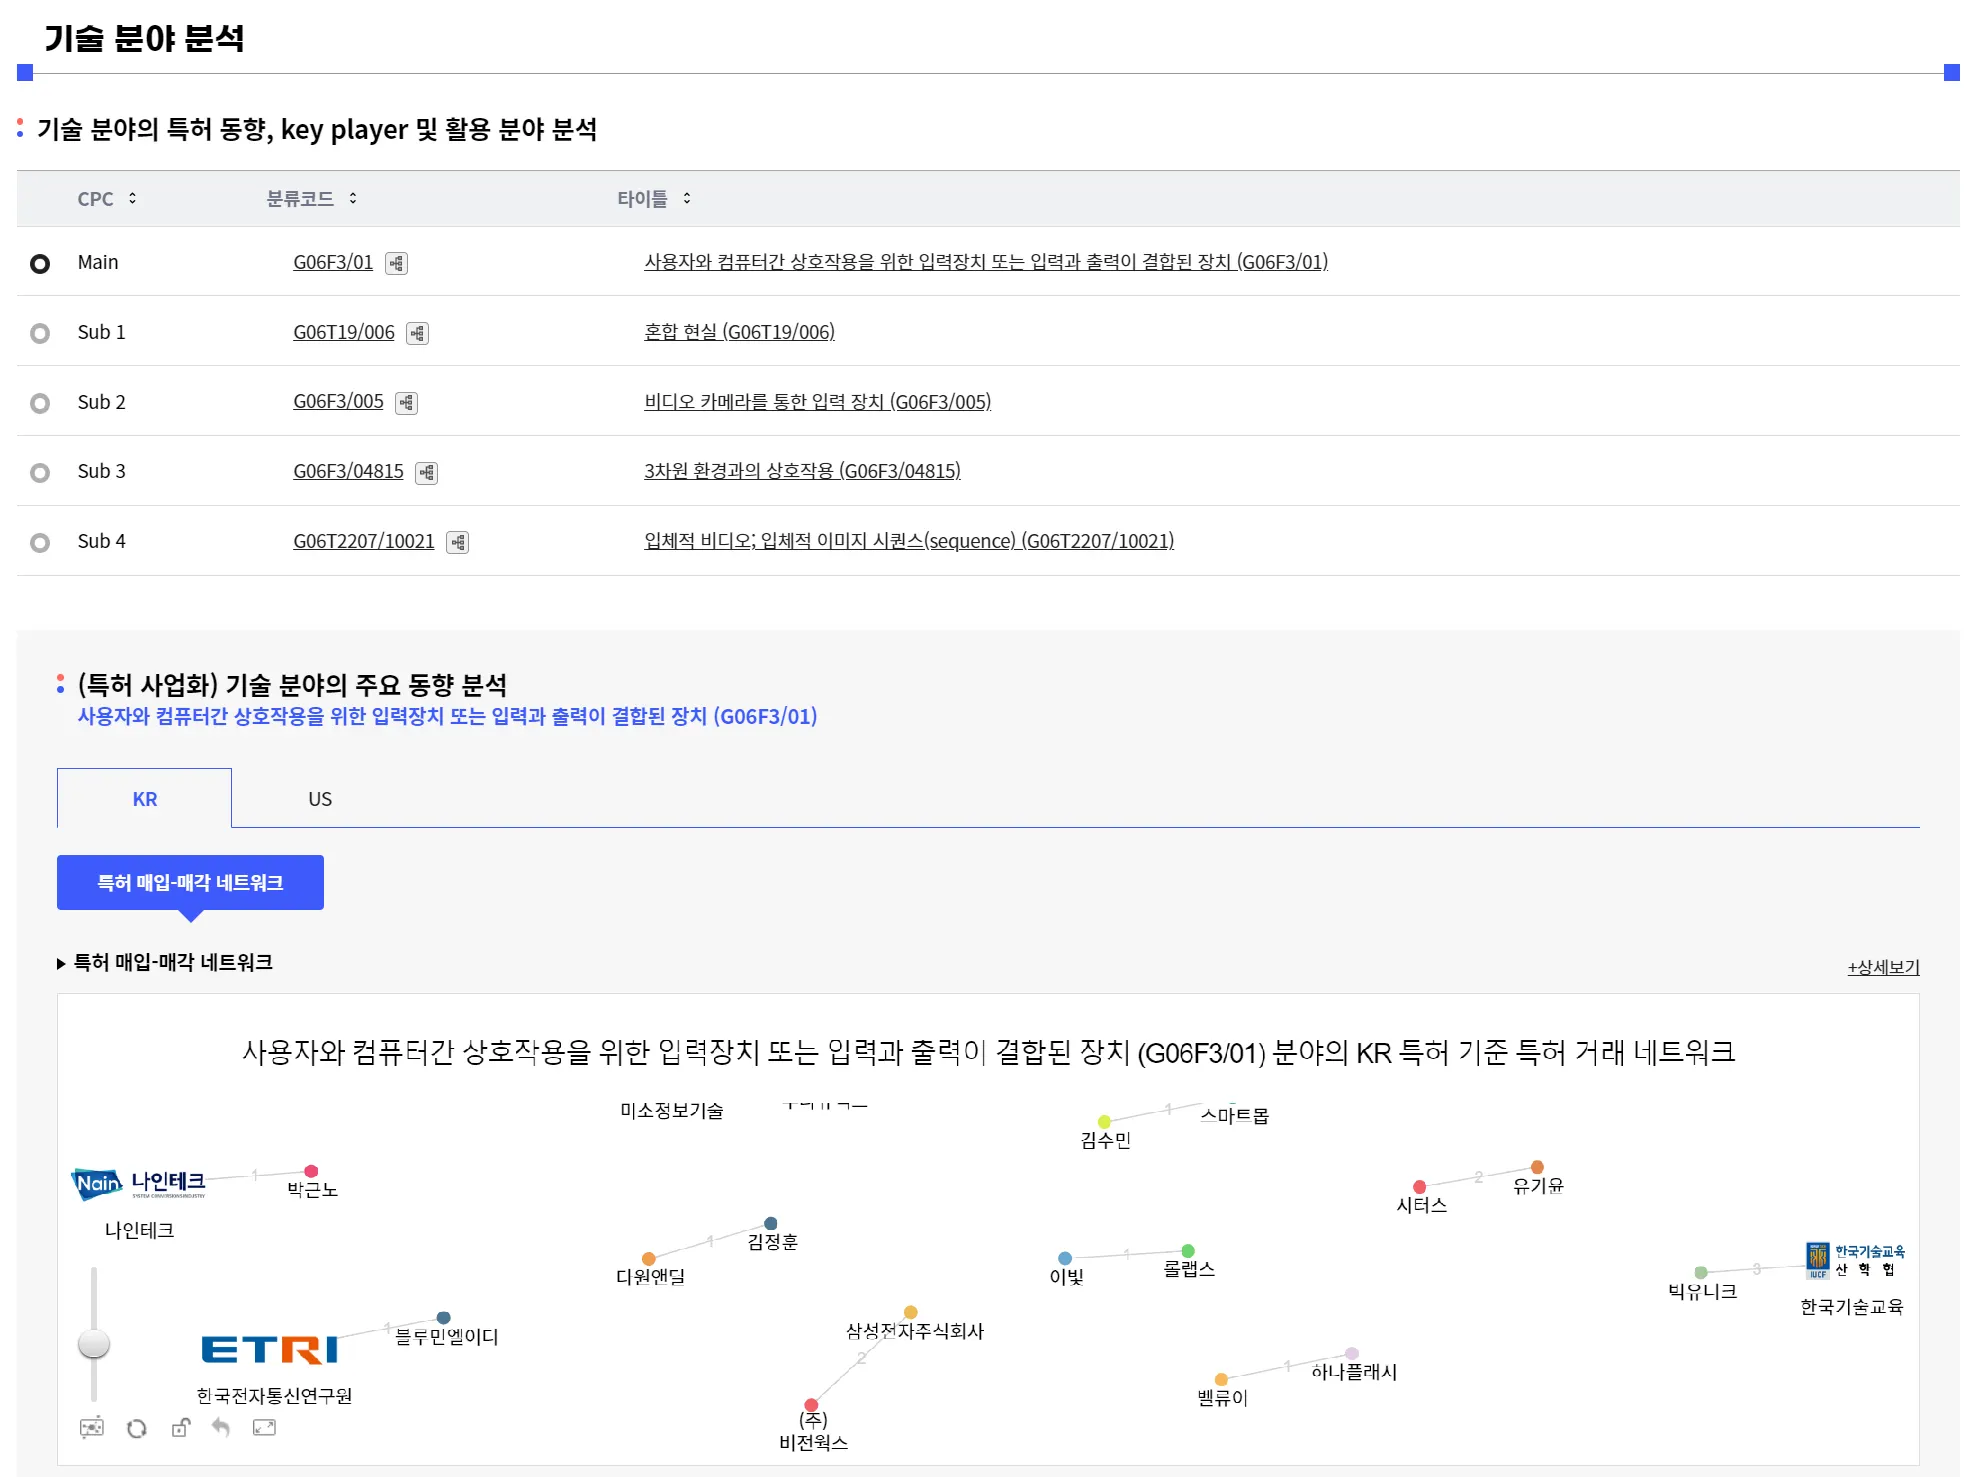Select the Sub 3 radio button
1981x1477 pixels.
click(40, 472)
